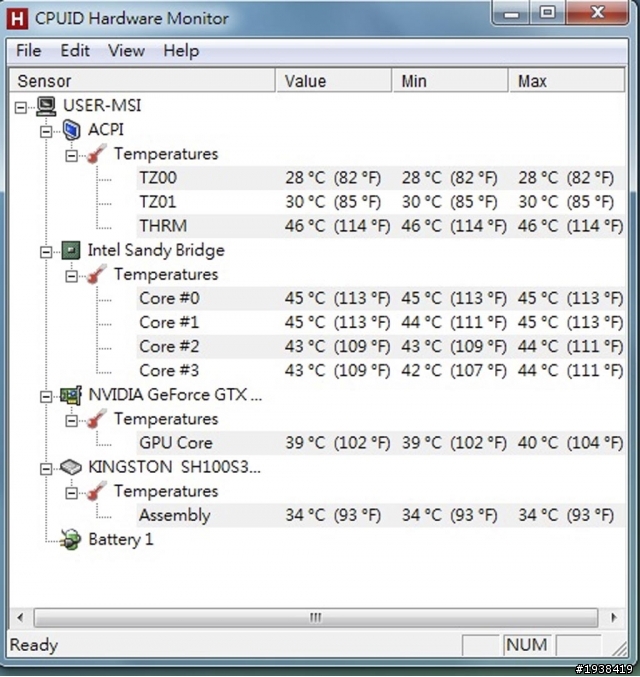The height and width of the screenshot is (677, 640).
Task: Click thermometer icon under NVIDIA GeForce GTX
Action: coord(97,419)
